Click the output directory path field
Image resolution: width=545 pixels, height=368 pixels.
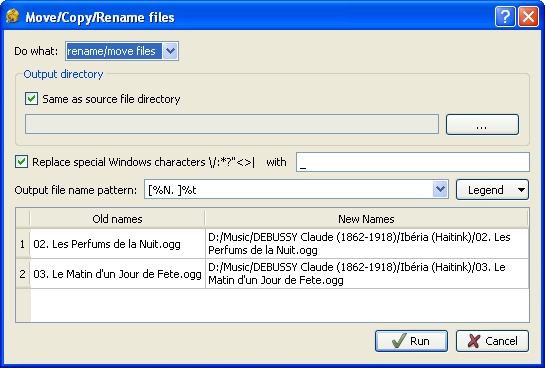(232, 124)
